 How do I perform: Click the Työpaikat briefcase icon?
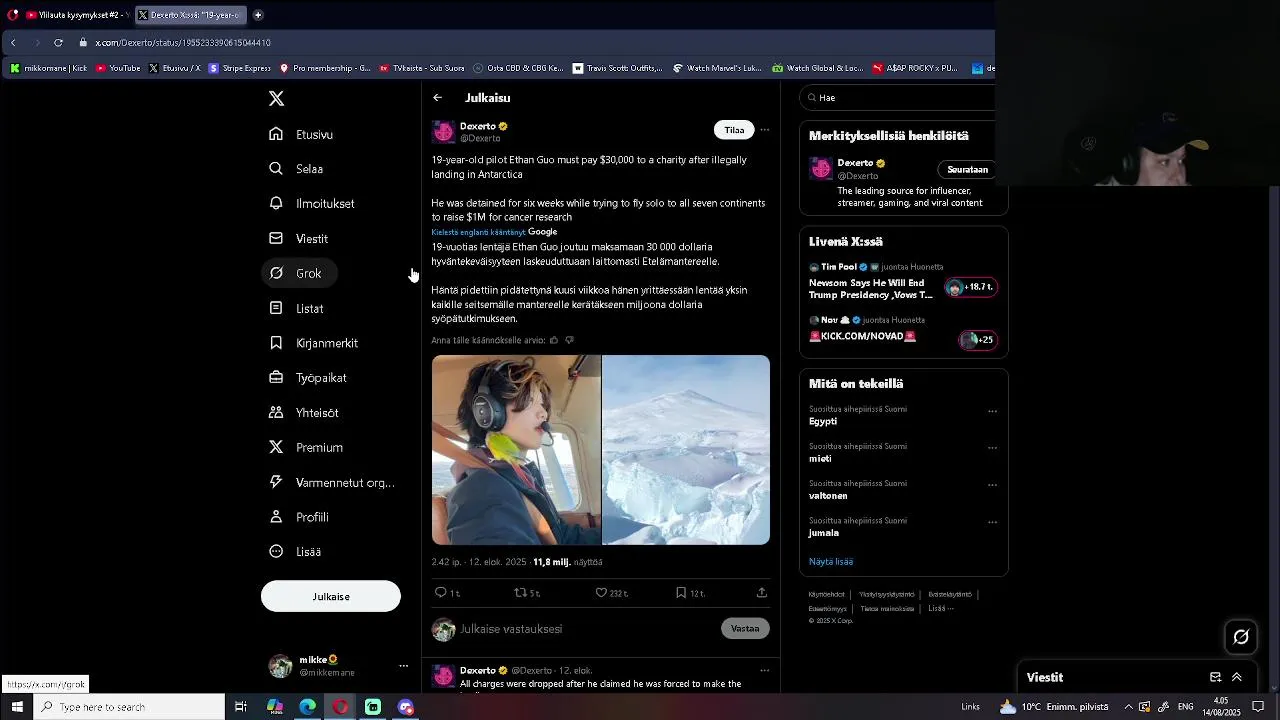coord(276,378)
